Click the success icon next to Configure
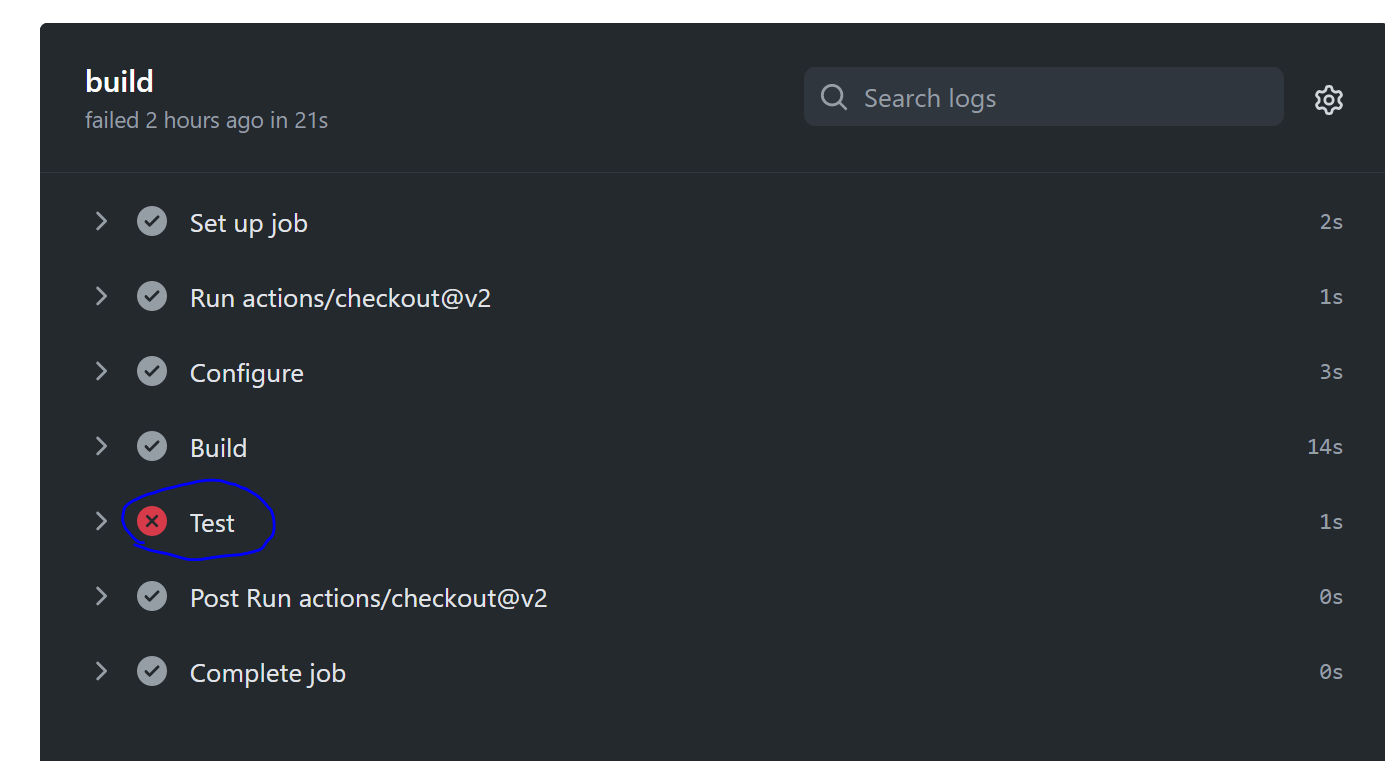The image size is (1385, 761). click(152, 371)
